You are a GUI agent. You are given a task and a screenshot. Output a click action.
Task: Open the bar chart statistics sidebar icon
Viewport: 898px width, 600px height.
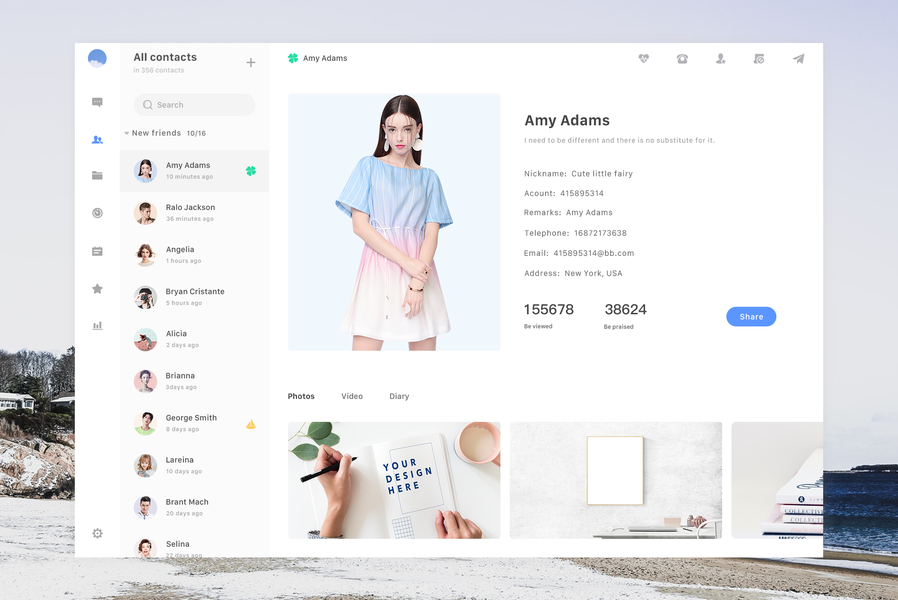point(97,325)
